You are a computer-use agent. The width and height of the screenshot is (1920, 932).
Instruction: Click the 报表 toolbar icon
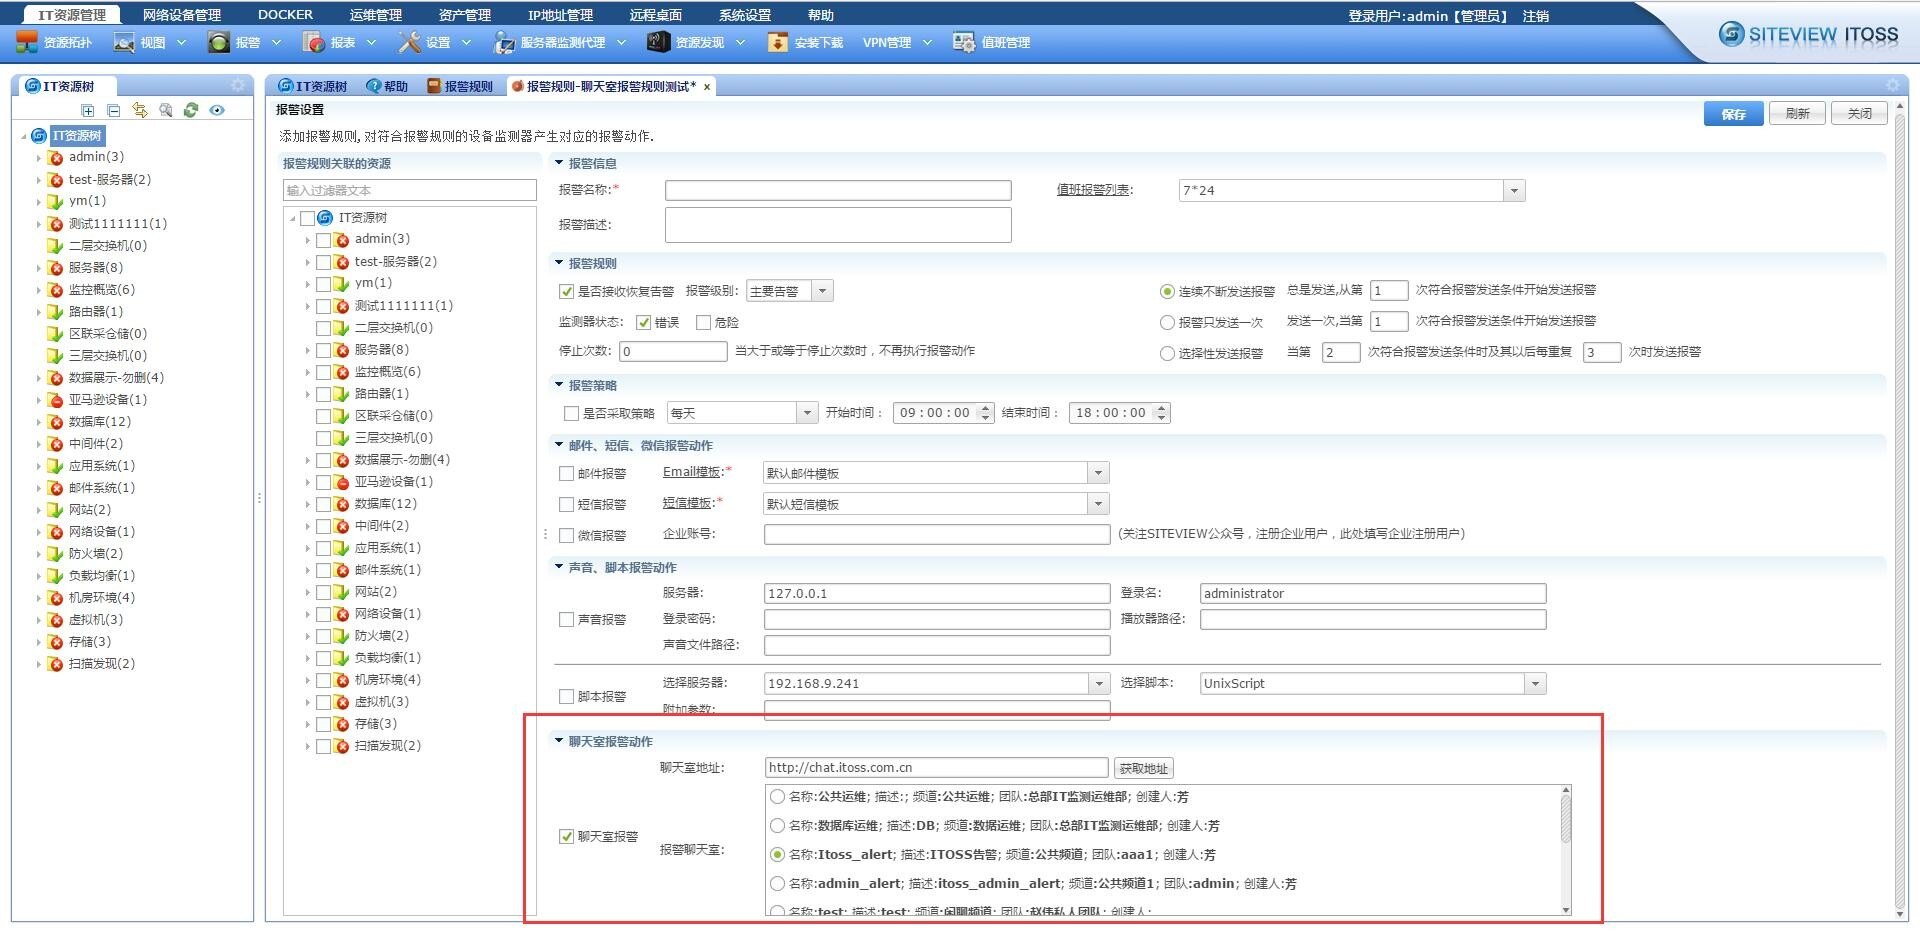(314, 42)
